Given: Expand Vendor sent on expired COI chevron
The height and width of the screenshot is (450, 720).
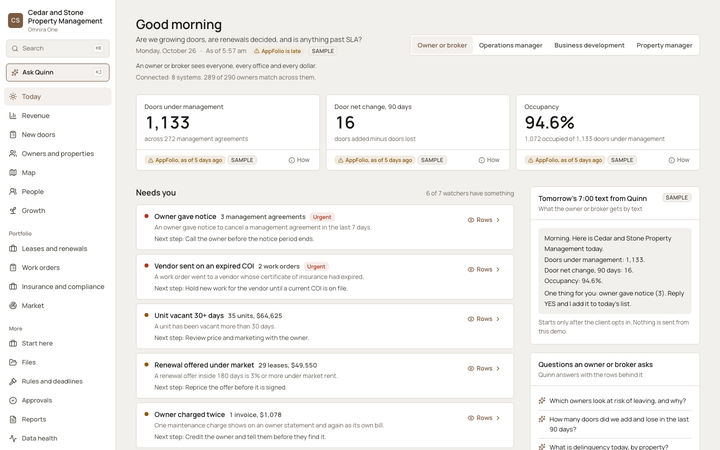Looking at the screenshot, I should [x=498, y=270].
